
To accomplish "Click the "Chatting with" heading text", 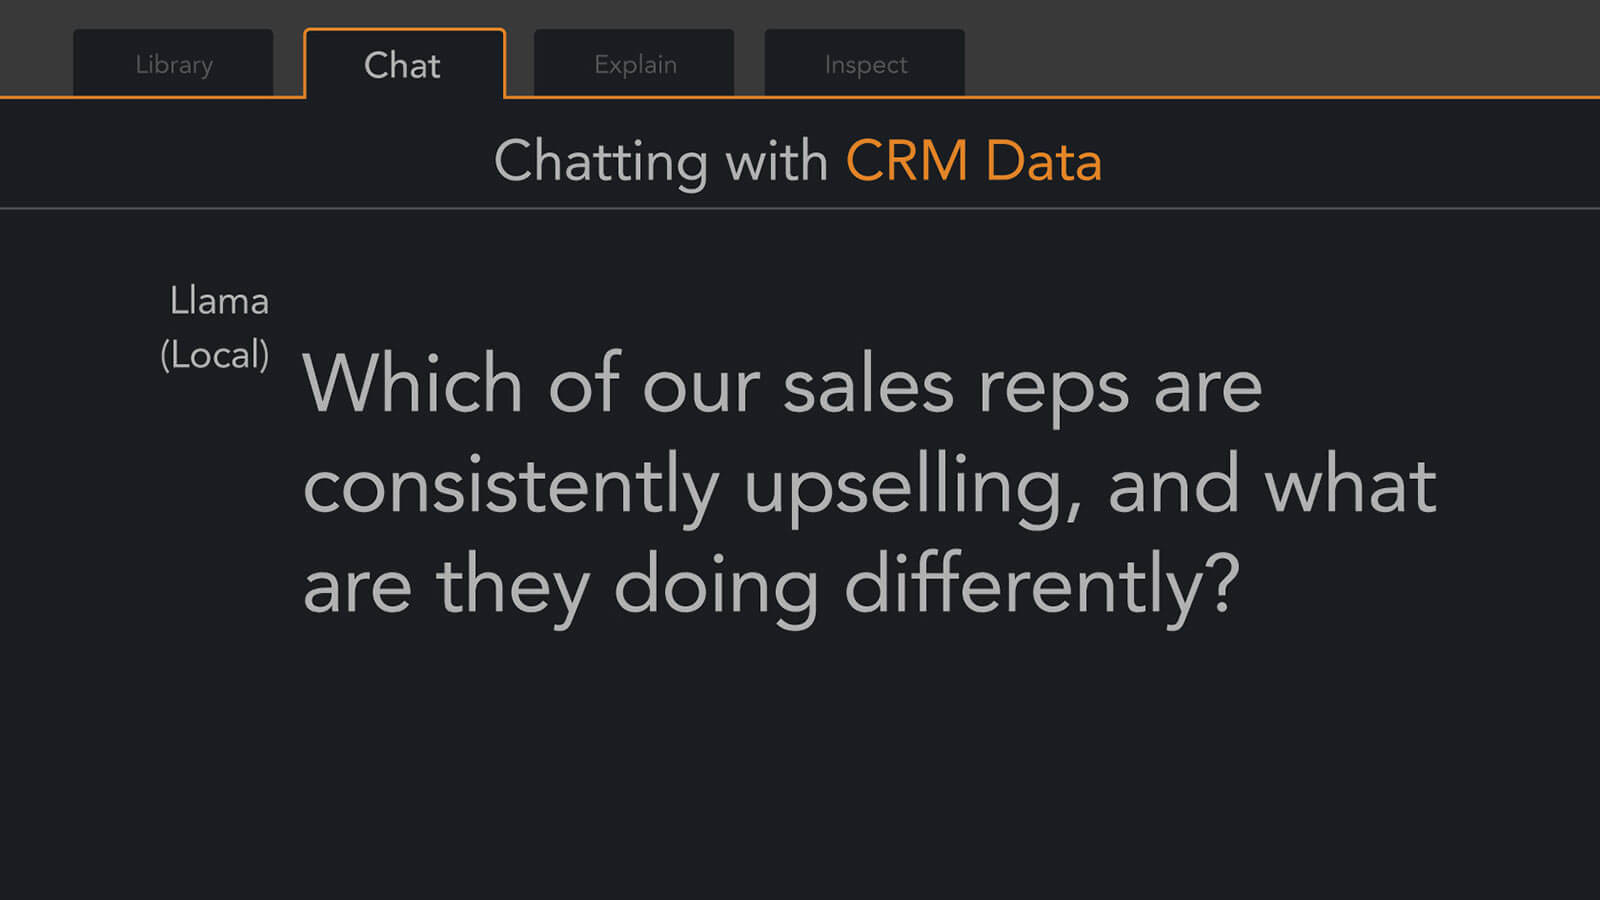I will point(660,161).
